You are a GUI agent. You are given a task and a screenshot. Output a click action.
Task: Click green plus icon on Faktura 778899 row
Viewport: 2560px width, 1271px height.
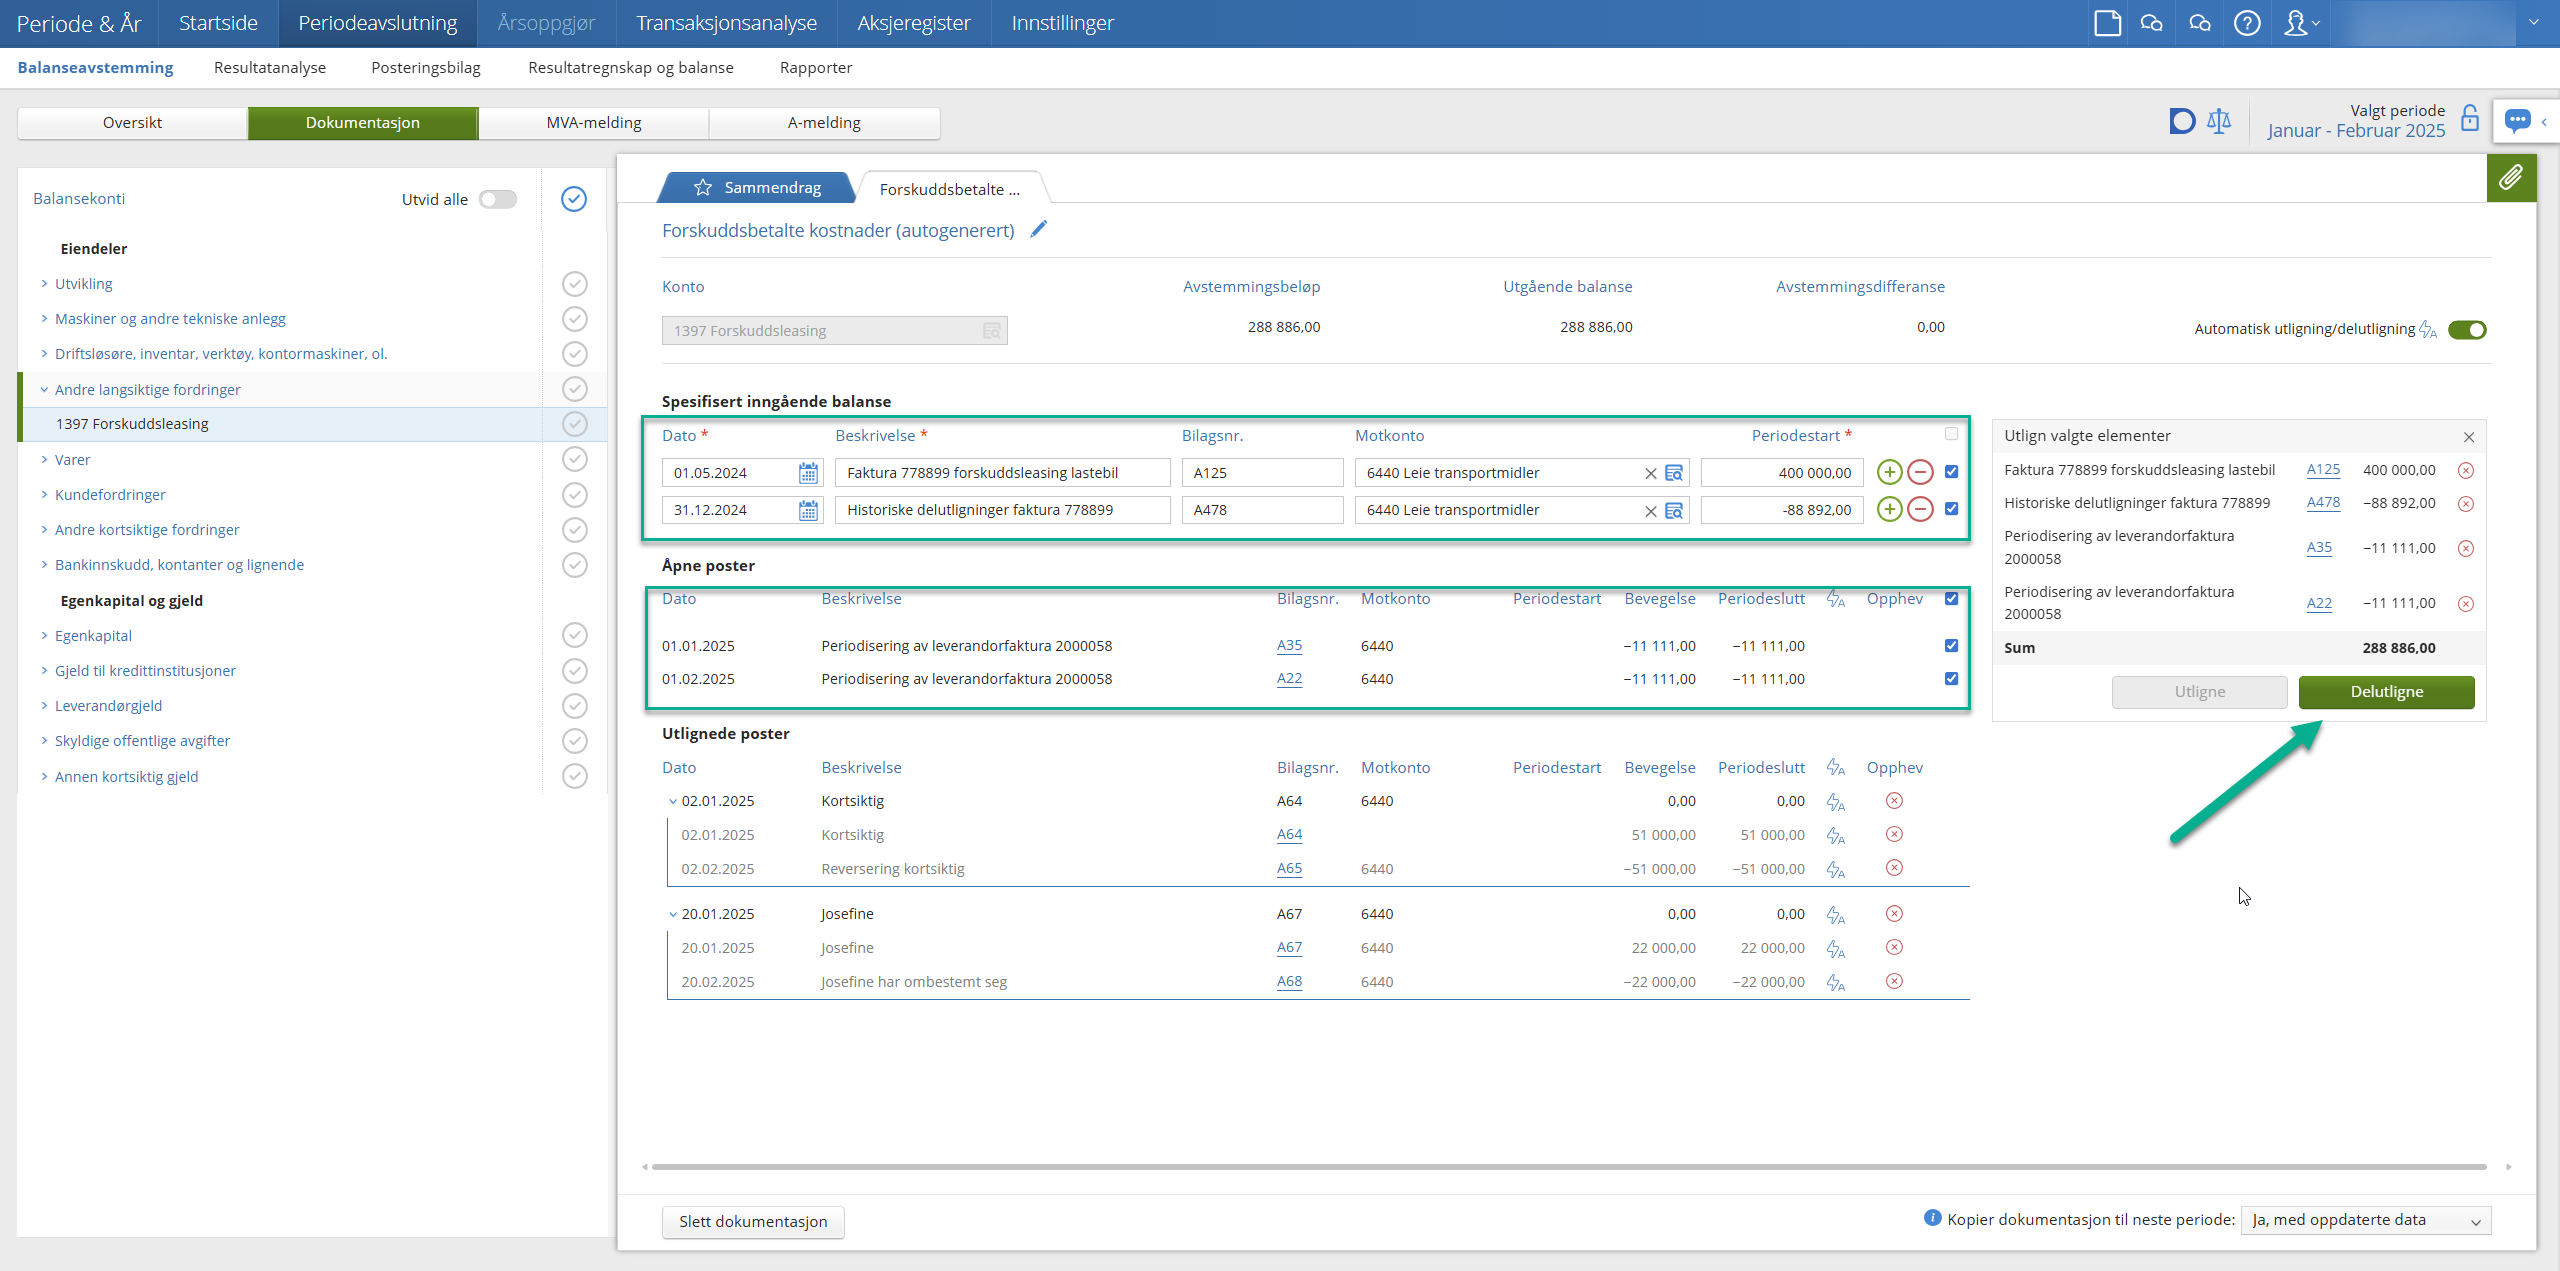point(1889,472)
